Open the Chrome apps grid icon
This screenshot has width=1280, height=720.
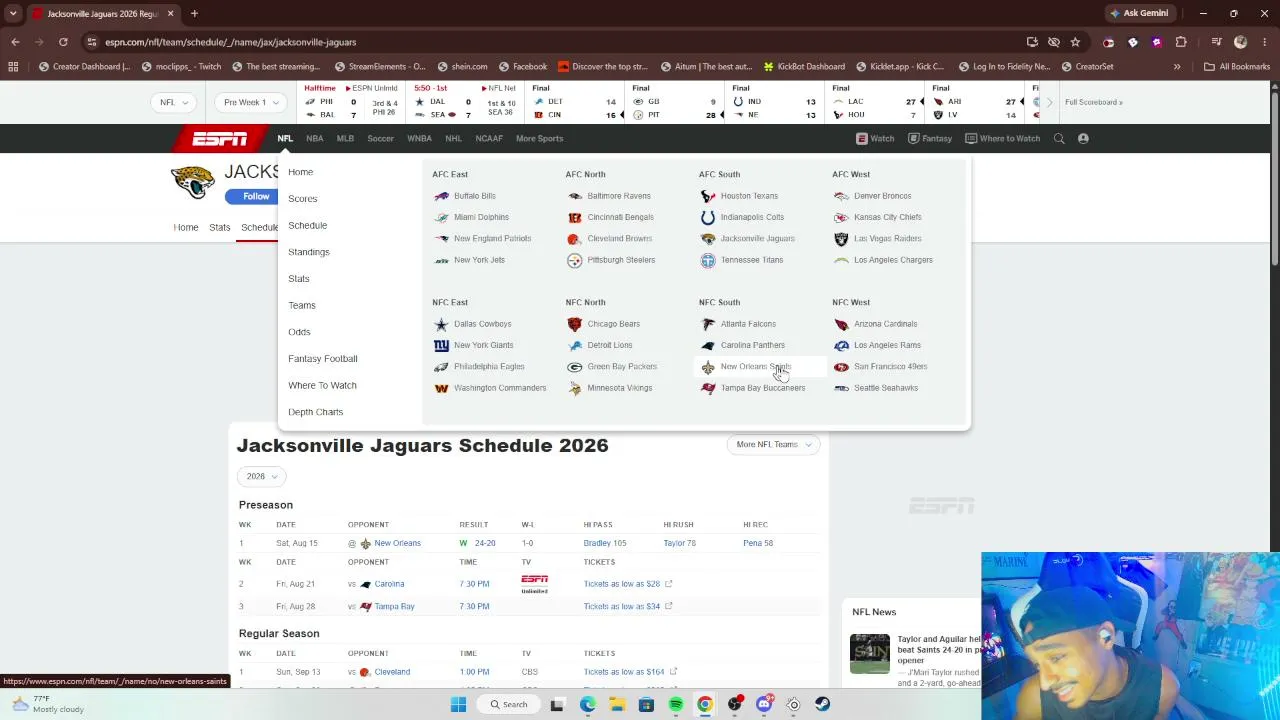click(13, 67)
